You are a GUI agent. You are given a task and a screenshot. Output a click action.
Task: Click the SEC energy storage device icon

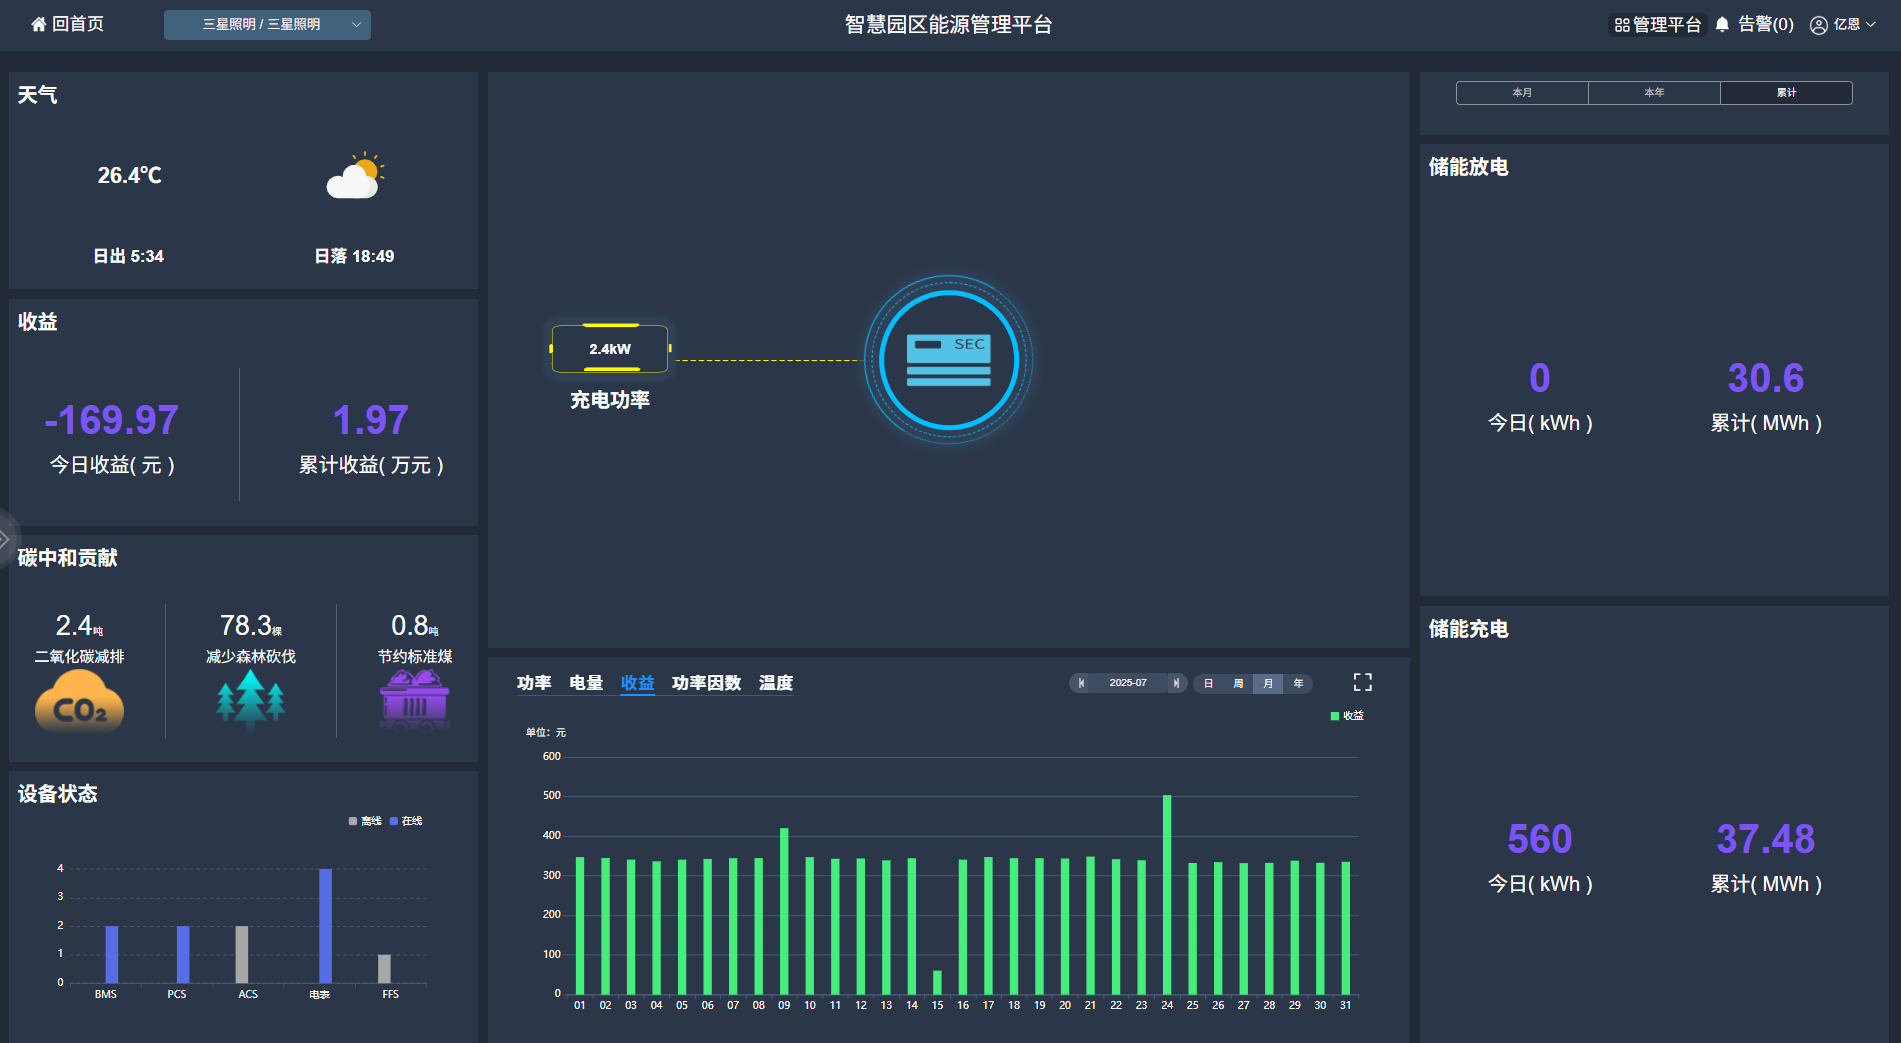(948, 360)
